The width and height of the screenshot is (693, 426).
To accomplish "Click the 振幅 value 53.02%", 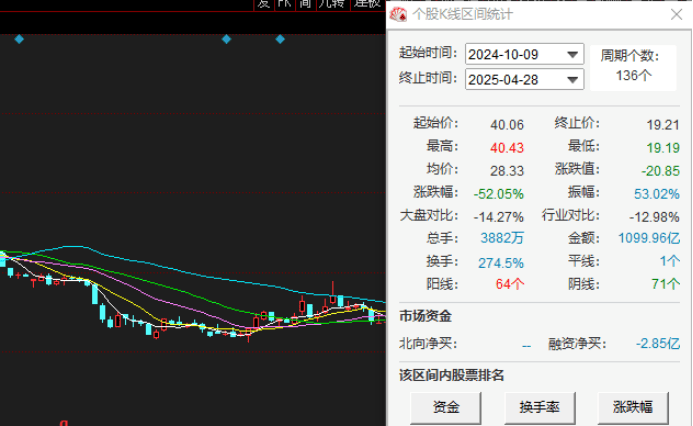I will pyautogui.click(x=657, y=194).
